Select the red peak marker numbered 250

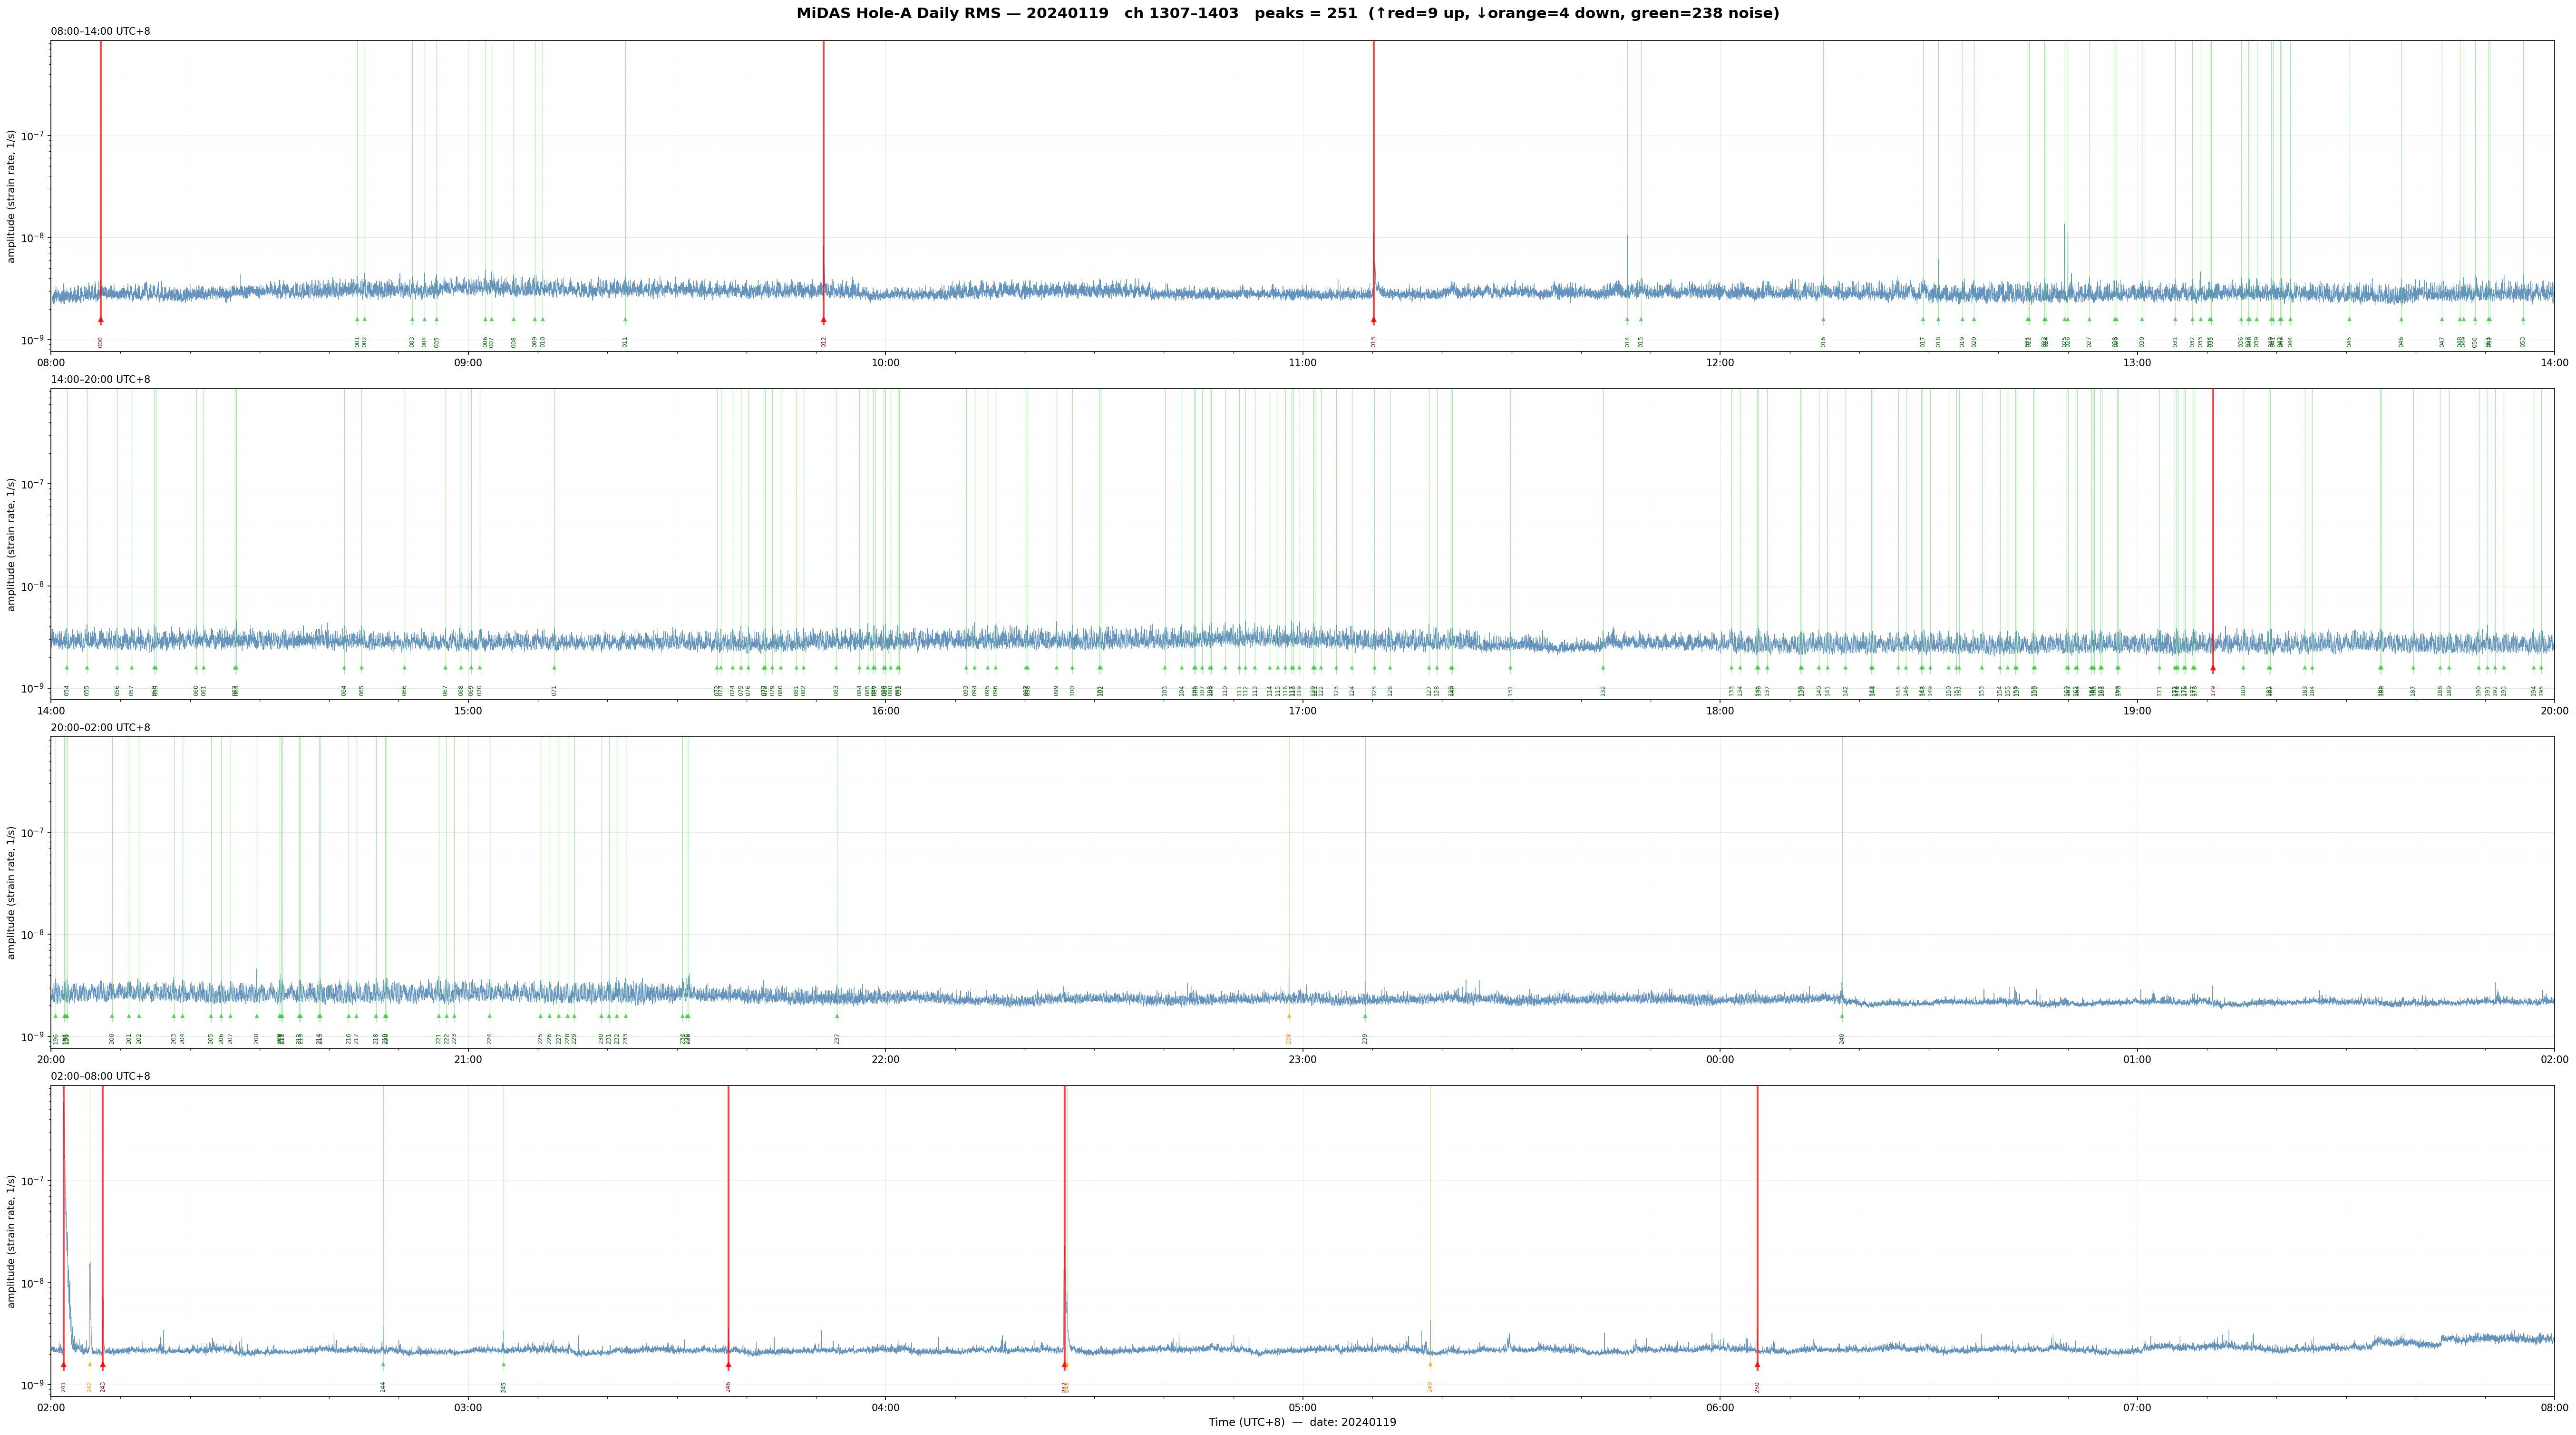point(1757,1365)
